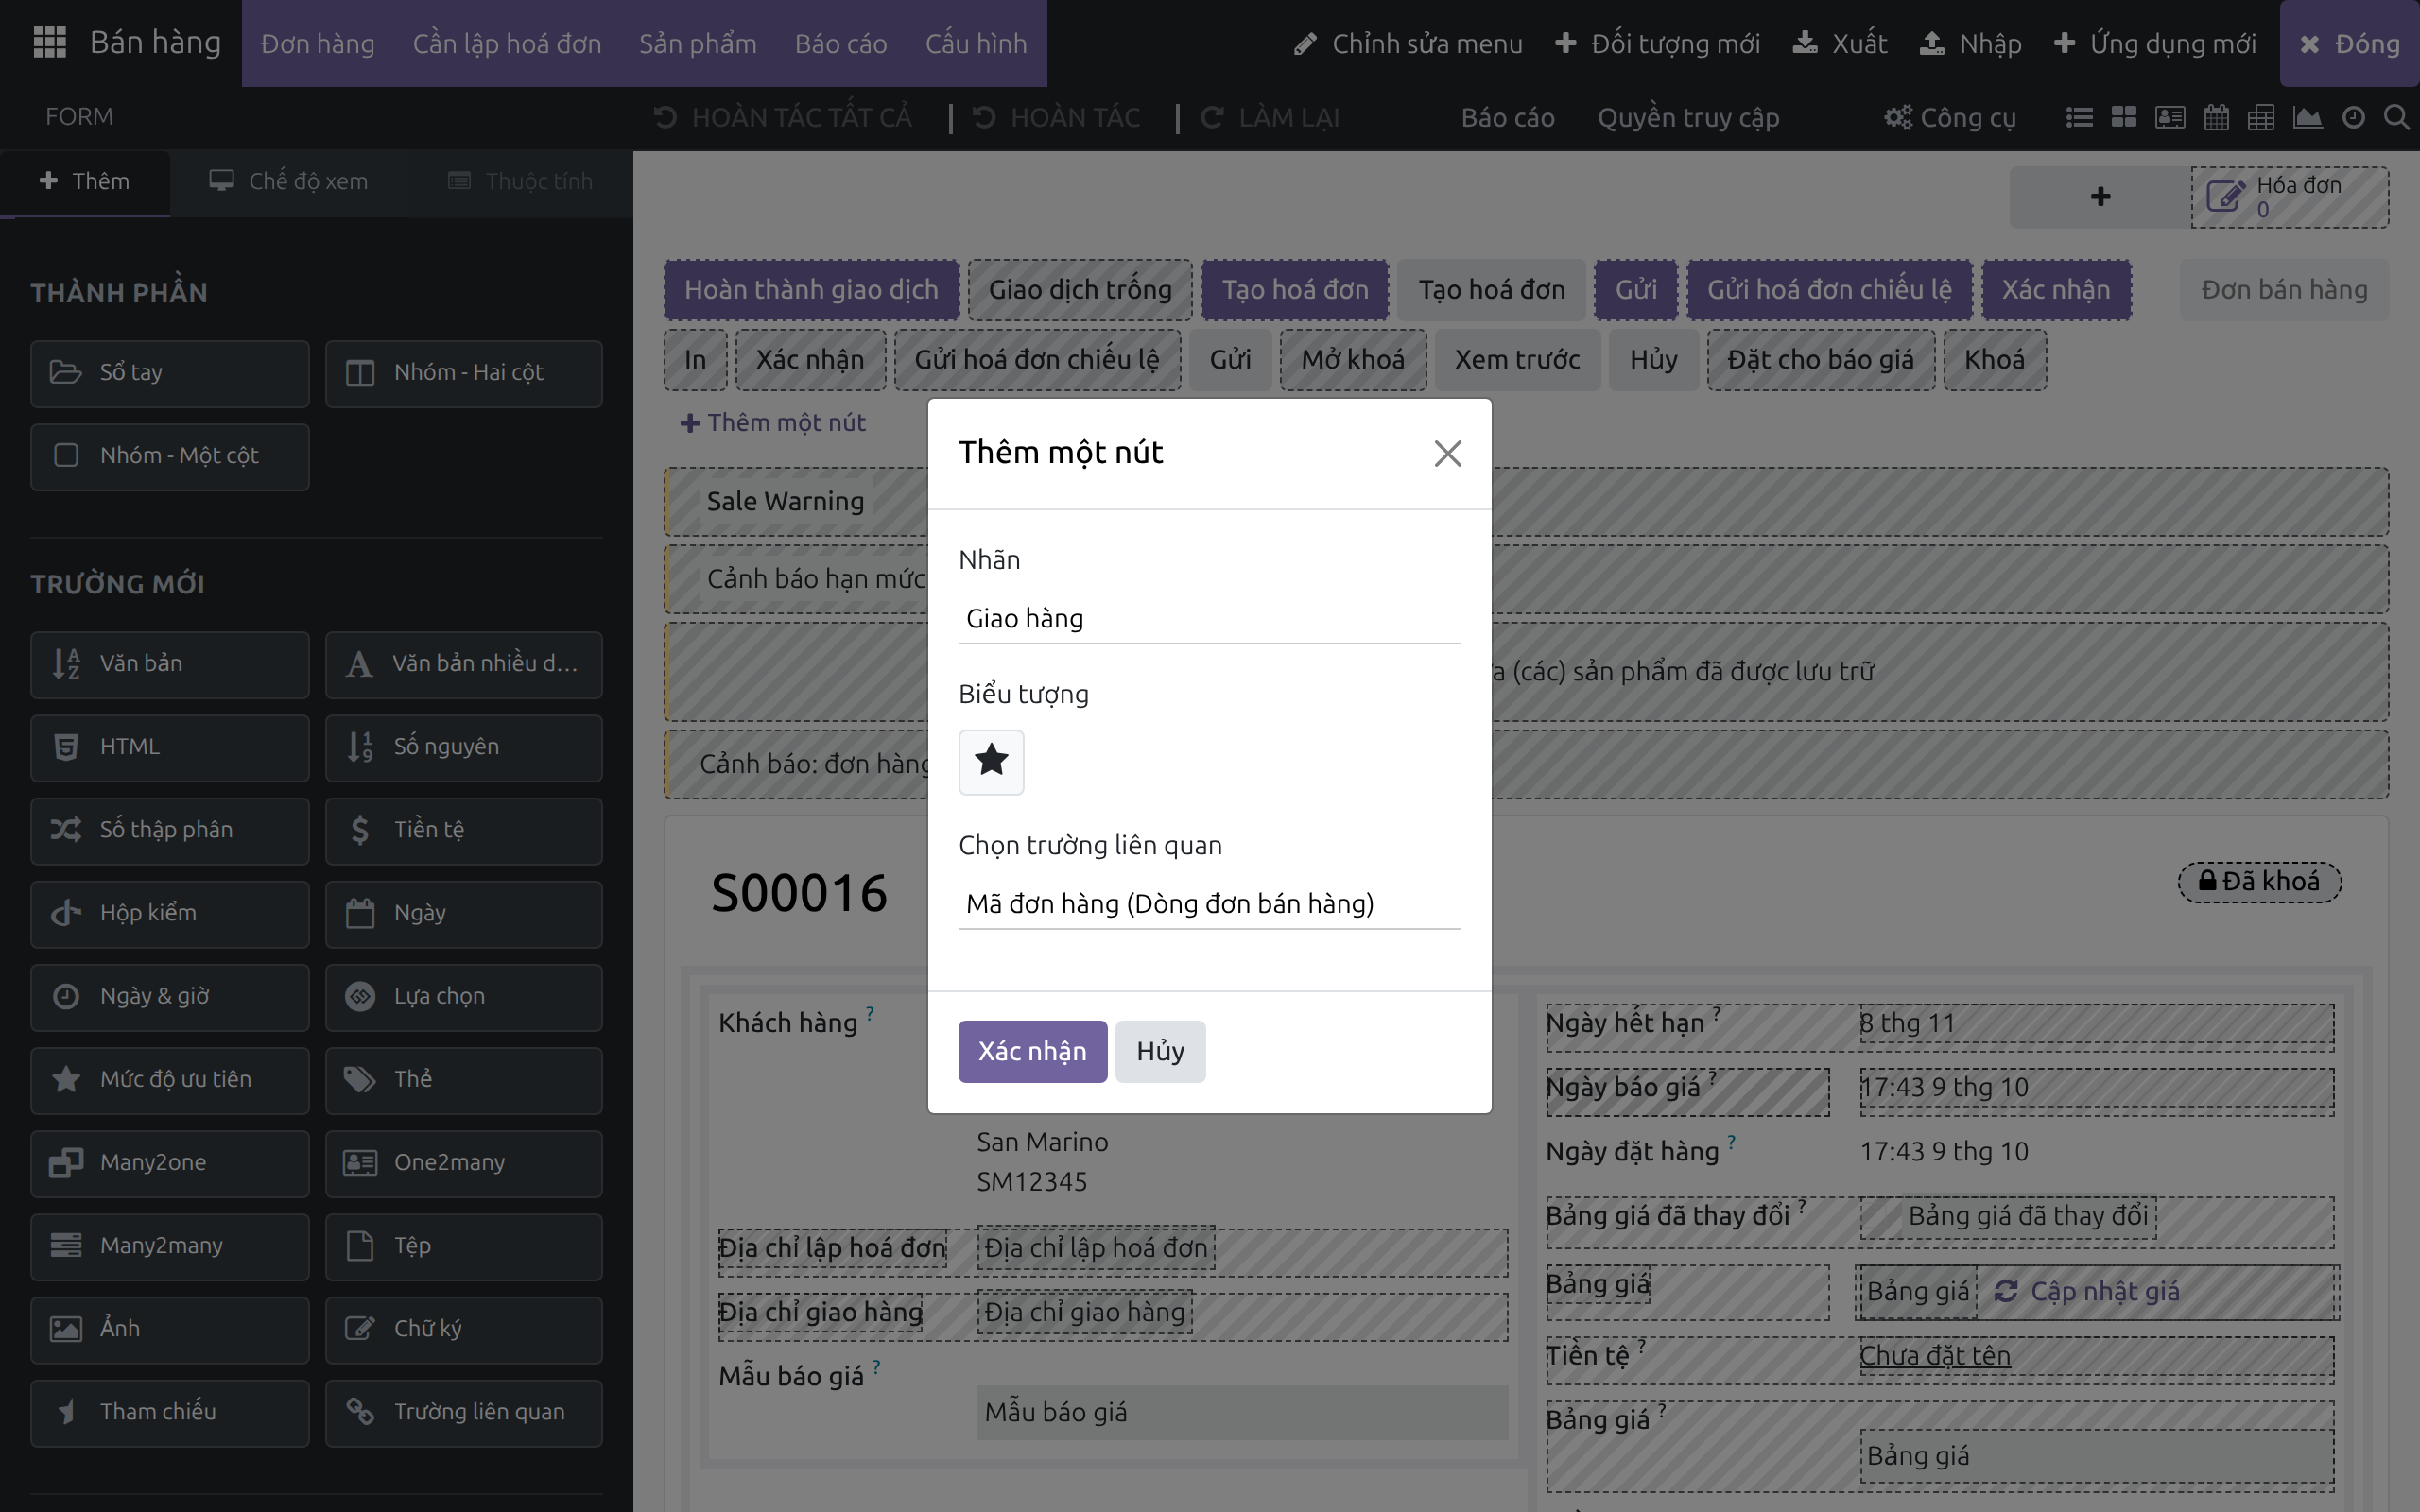Cancel the dialog with Hủy
Screen dimensions: 2420x1512
(x=1160, y=1051)
